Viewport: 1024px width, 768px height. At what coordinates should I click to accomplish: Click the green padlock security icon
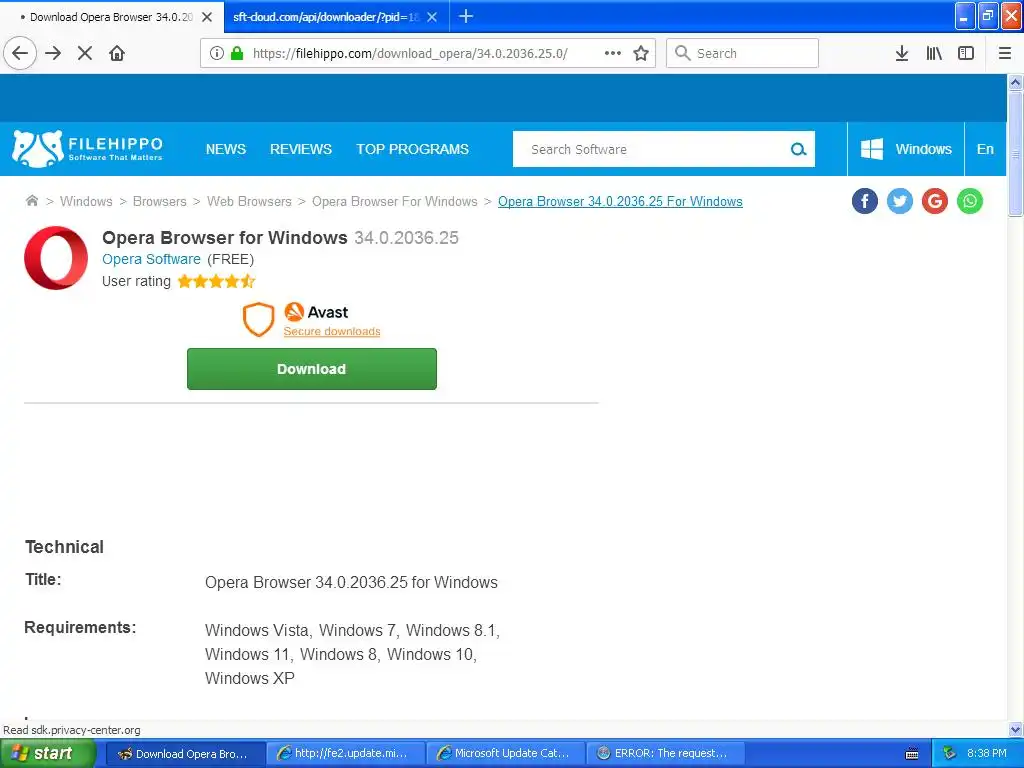click(237, 53)
